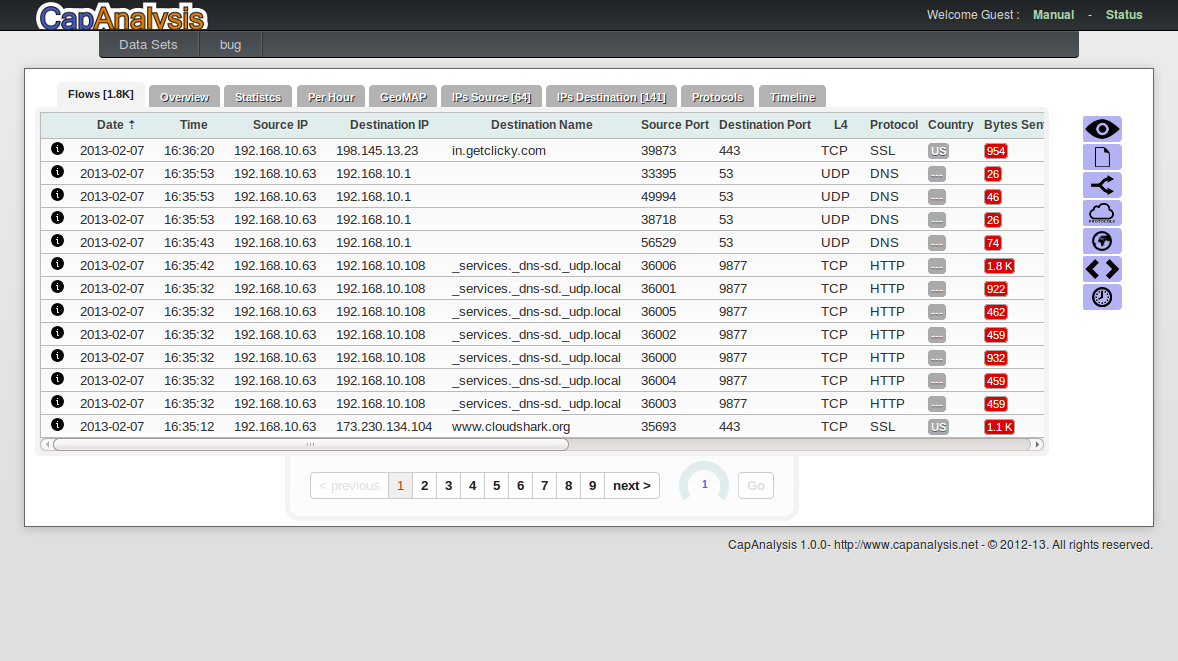Sort by the Source IP column header
The height and width of the screenshot is (661, 1178).
280,125
